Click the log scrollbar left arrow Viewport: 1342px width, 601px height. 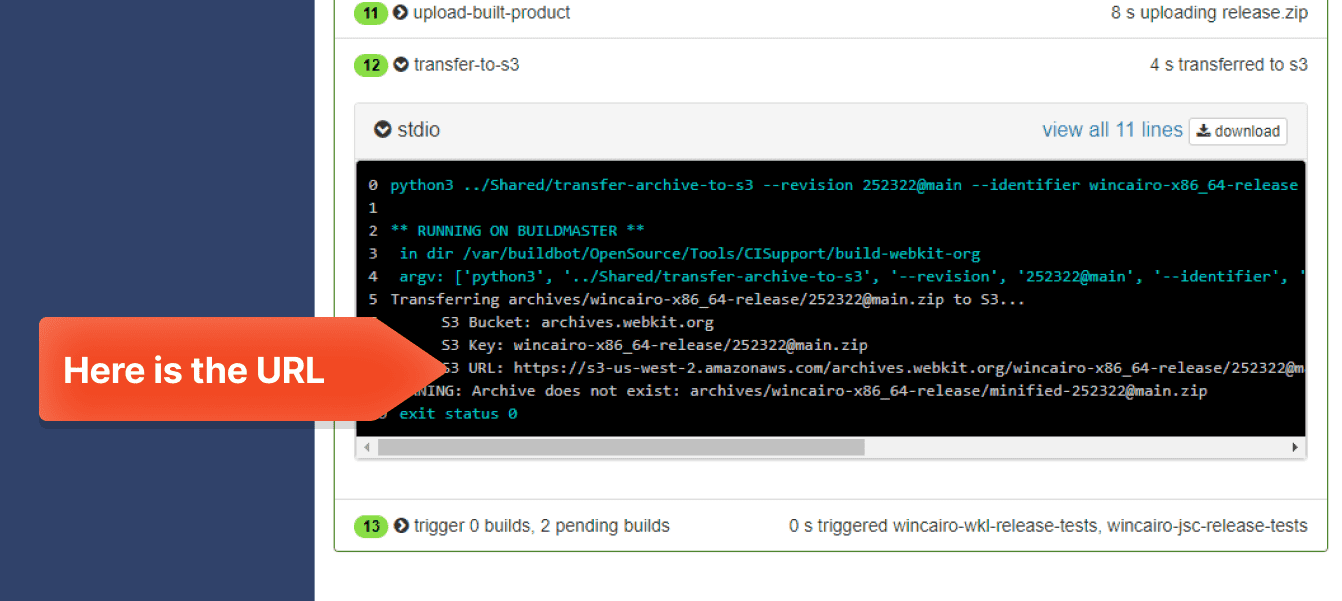[366, 447]
